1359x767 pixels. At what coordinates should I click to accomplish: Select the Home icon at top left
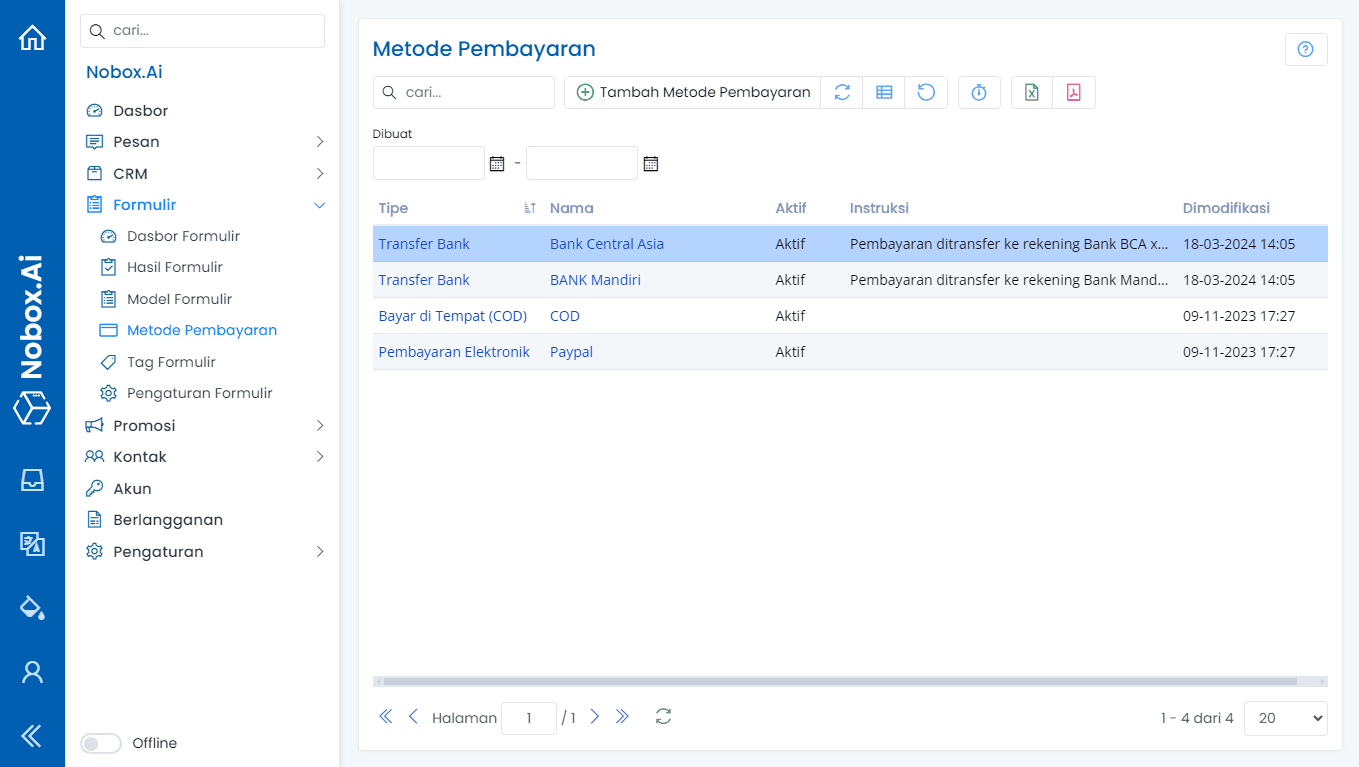pyautogui.click(x=32, y=36)
